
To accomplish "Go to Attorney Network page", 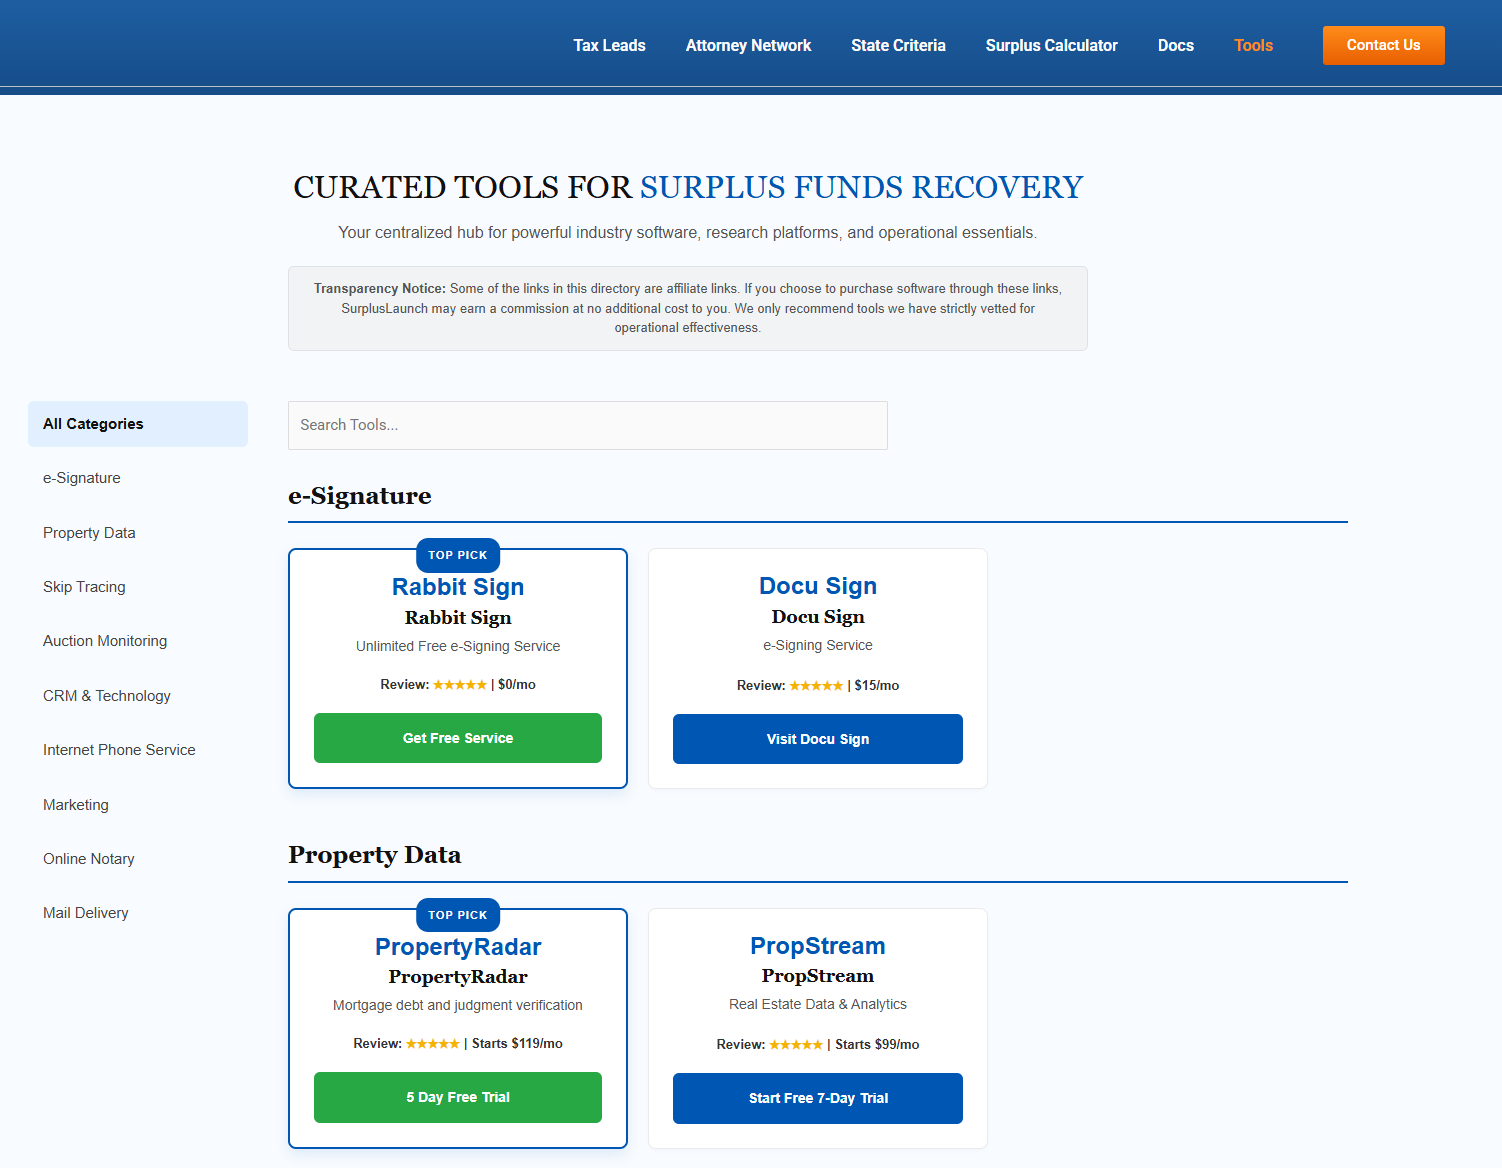I will (x=748, y=45).
